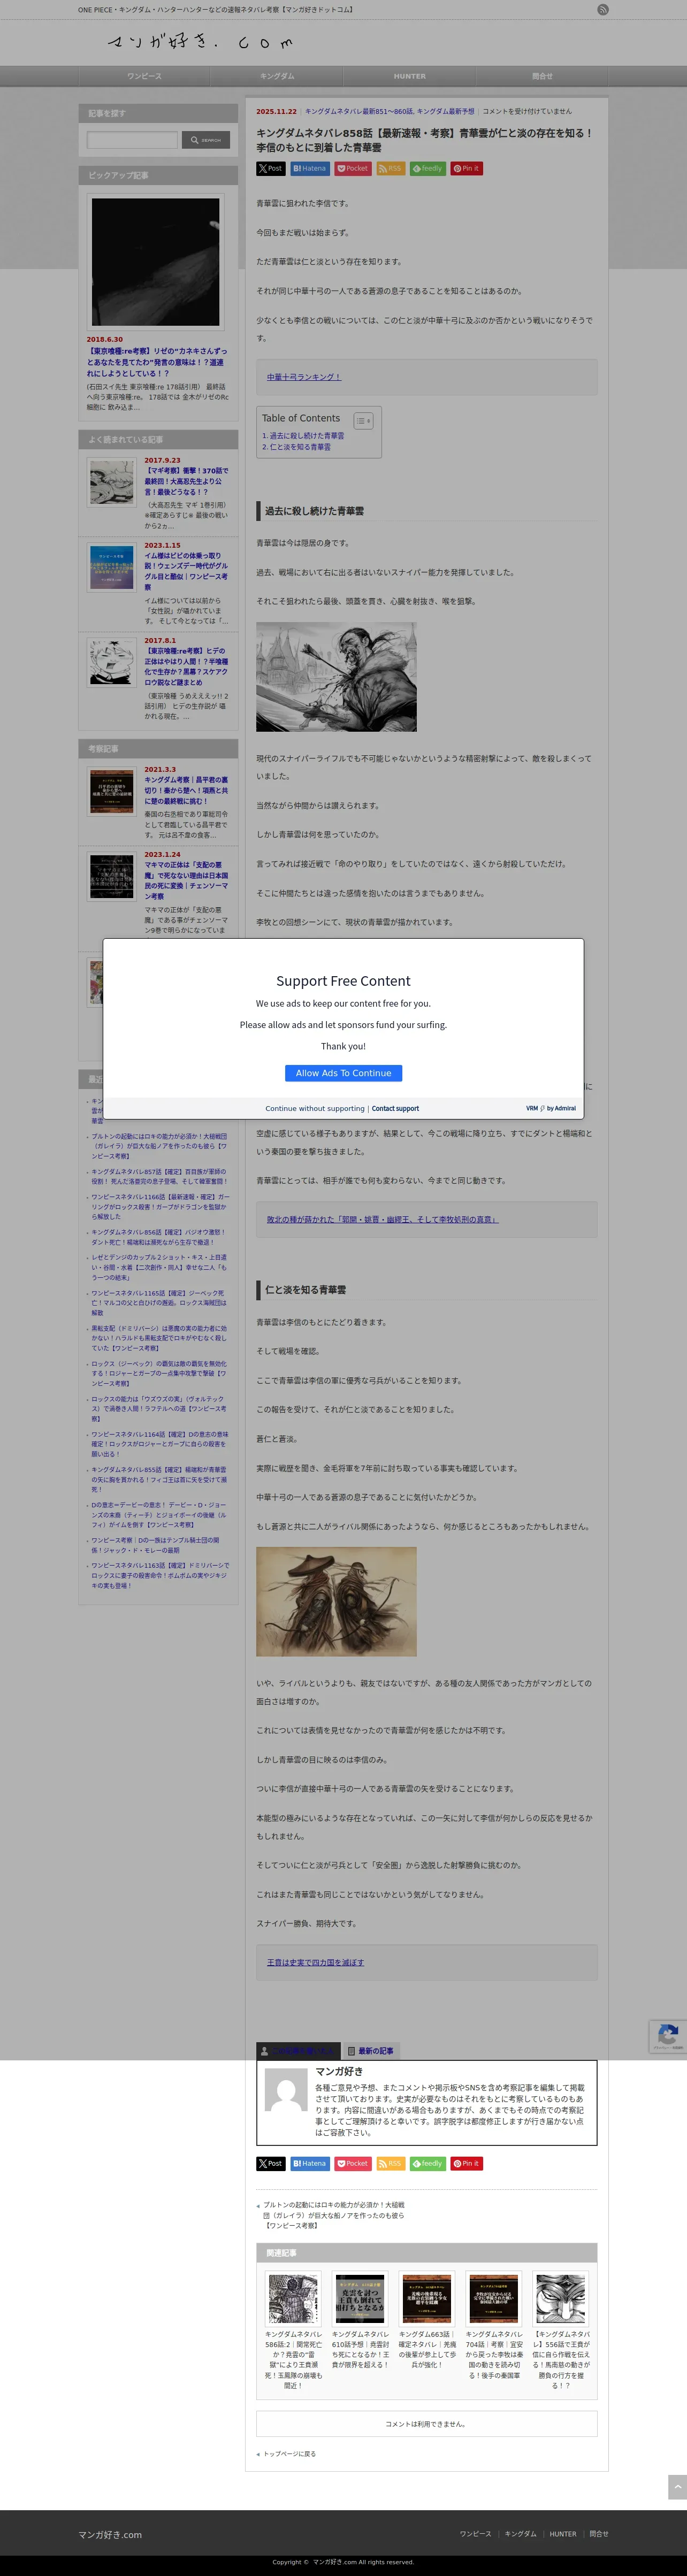
Task: Click the マンガ好き.com handwritten site logo
Action: point(200,42)
